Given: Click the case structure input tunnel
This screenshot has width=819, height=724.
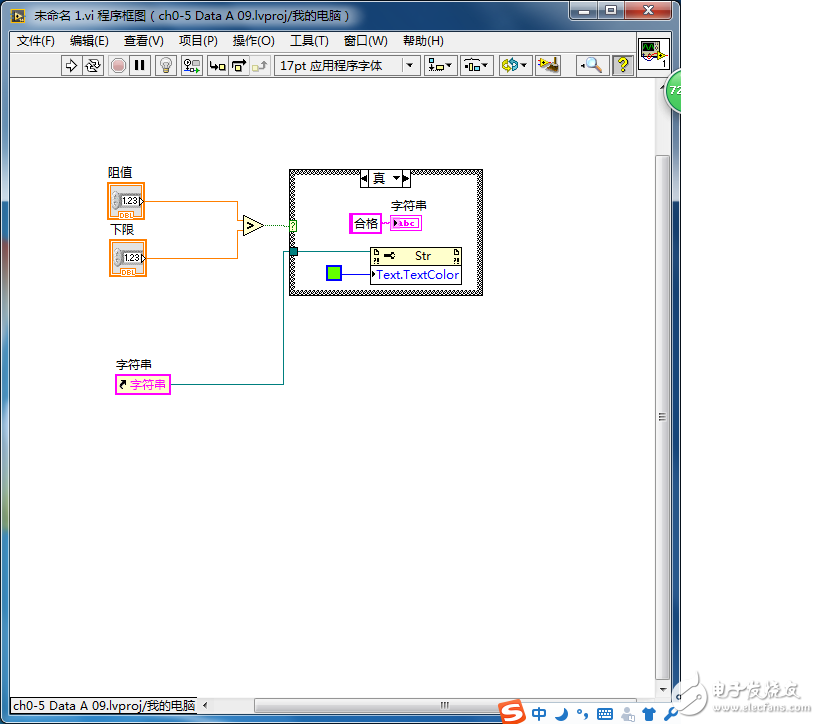Looking at the screenshot, I should point(294,251).
